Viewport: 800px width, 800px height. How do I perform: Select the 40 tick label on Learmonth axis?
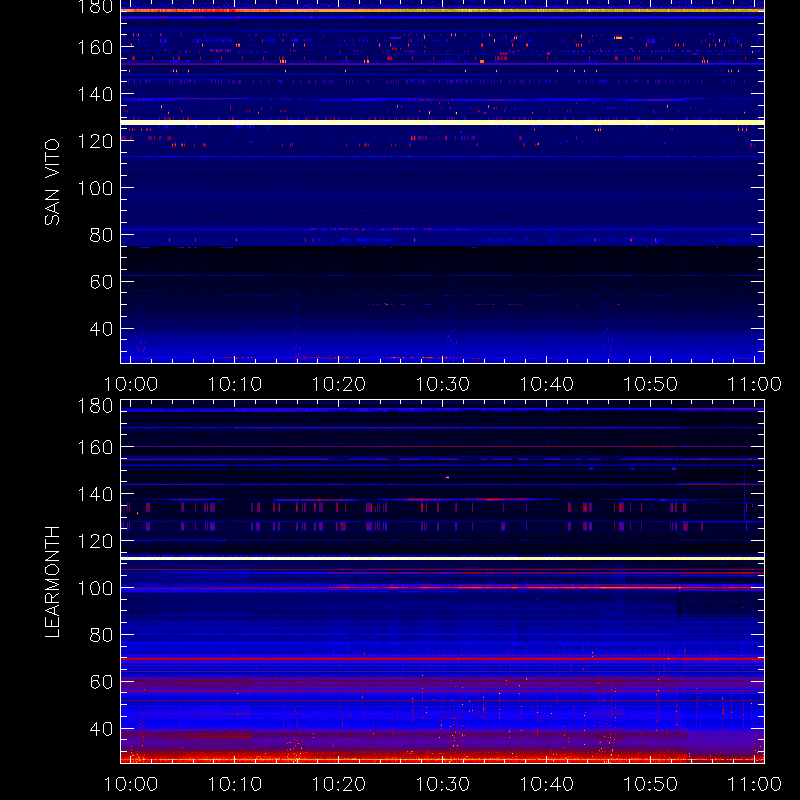tap(101, 729)
